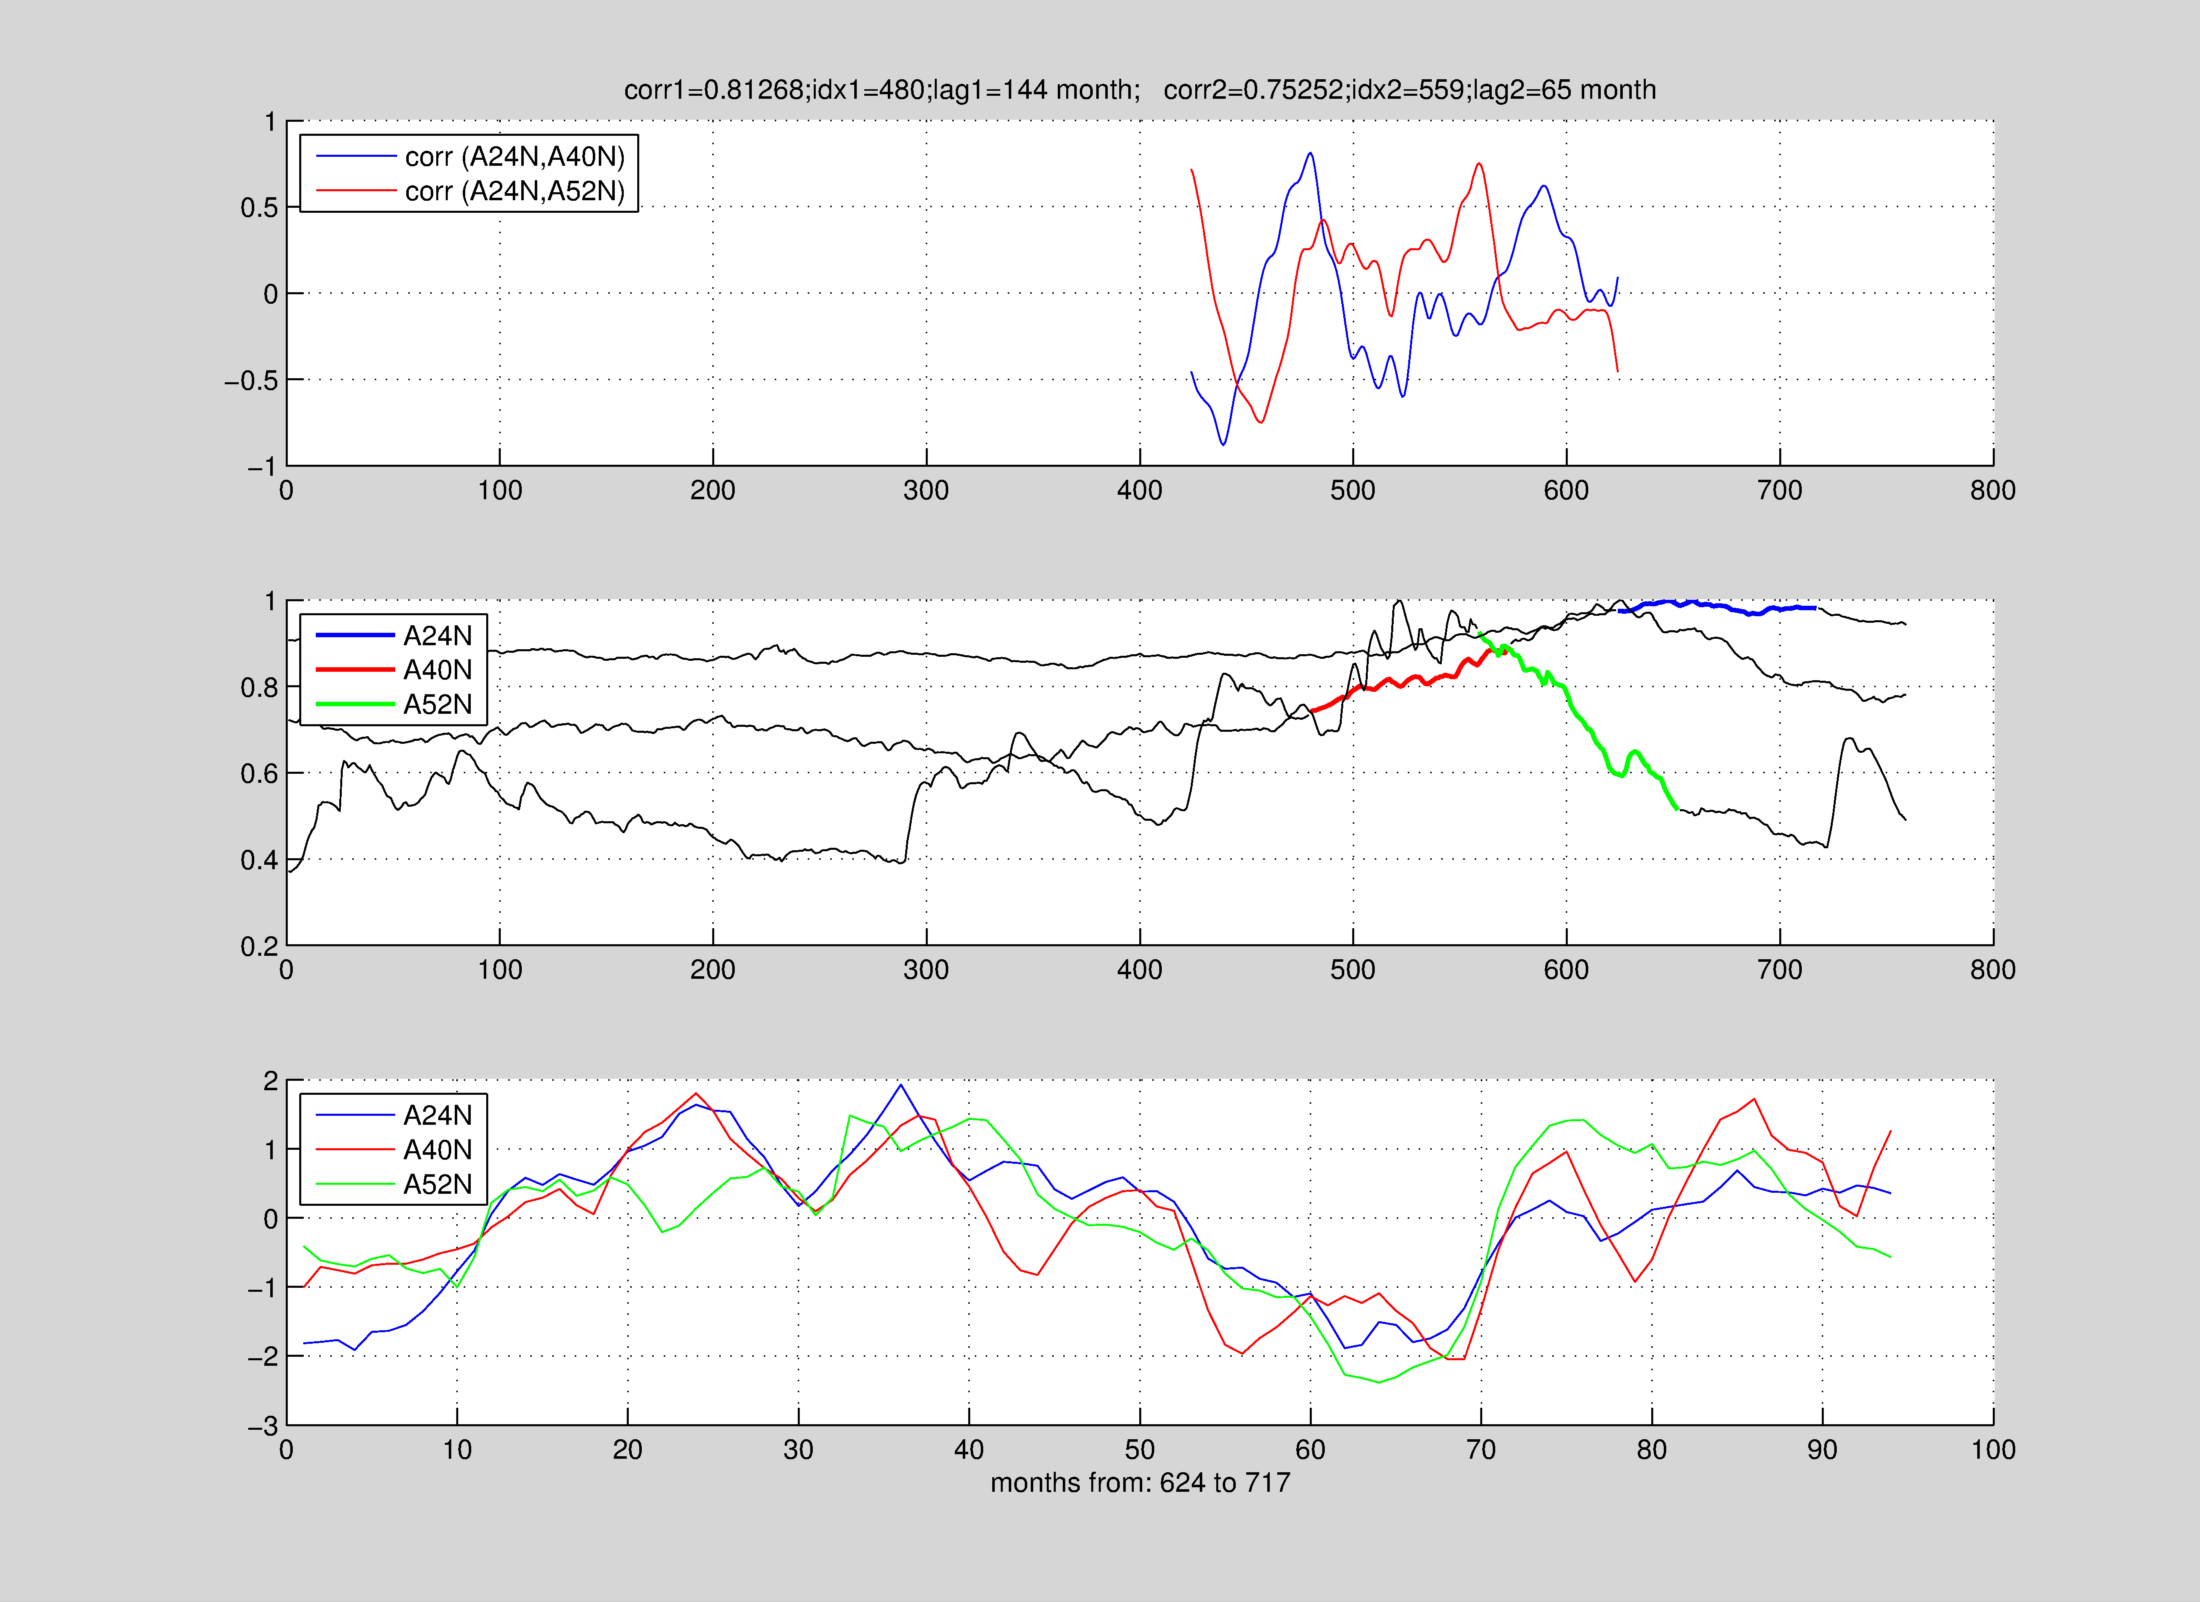Click the 500 x-axis tick label of top plot
The width and height of the screenshot is (2200, 1602).
[x=1352, y=491]
